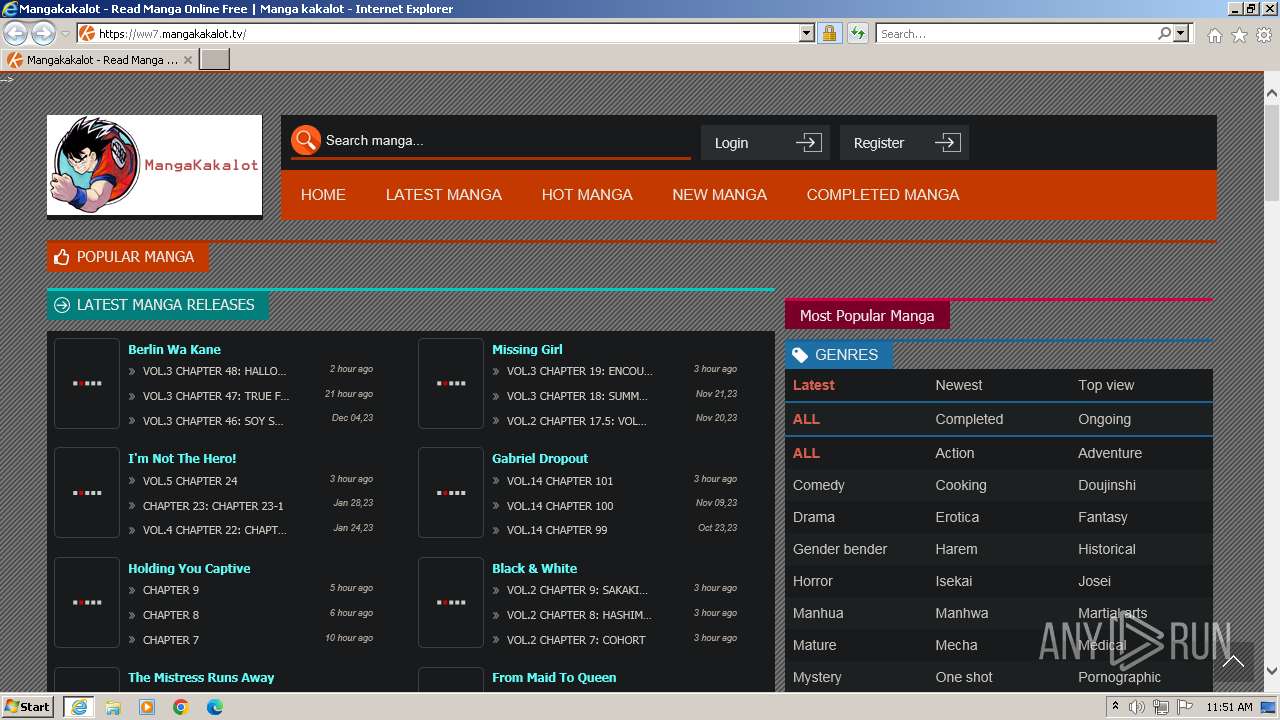The width and height of the screenshot is (1280, 720).
Task: Select the Horror genre
Action: pos(813,581)
